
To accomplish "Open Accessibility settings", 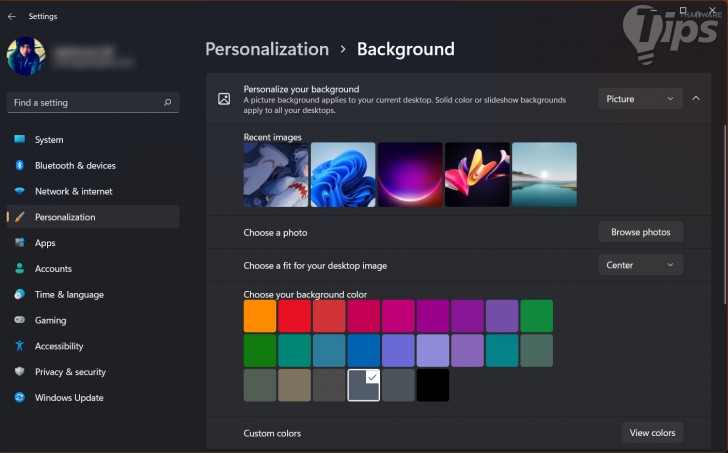I will (x=93, y=346).
